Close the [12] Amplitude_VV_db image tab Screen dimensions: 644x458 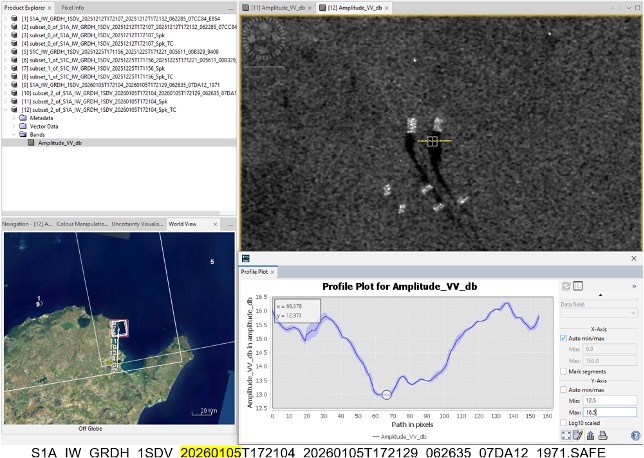point(386,8)
